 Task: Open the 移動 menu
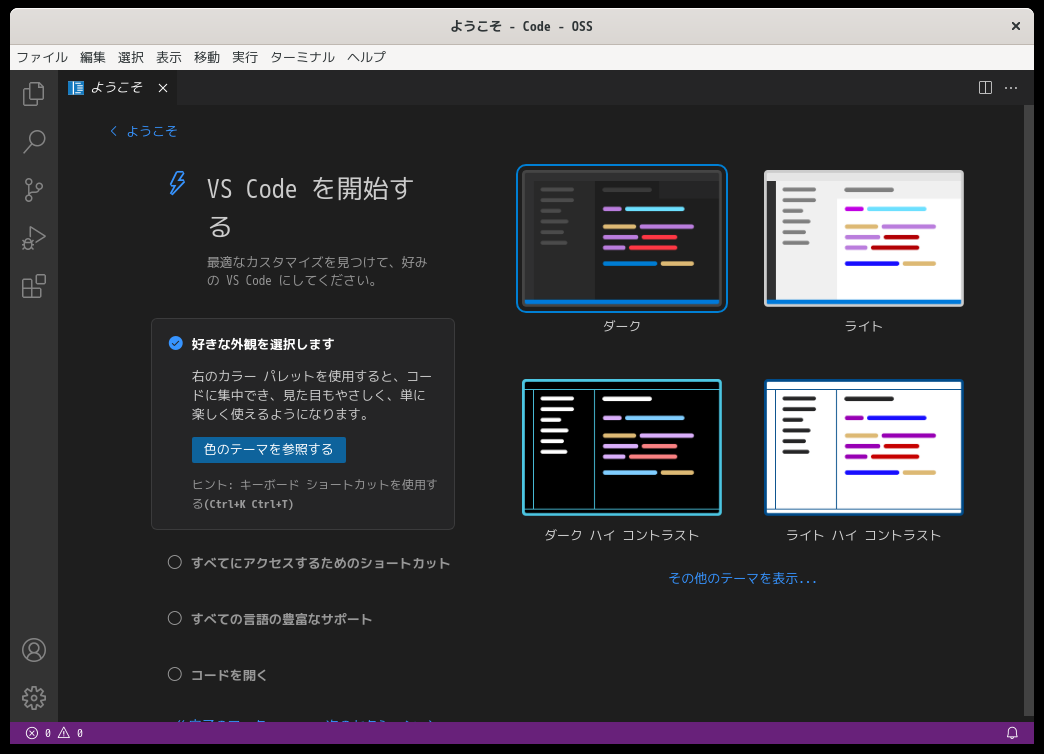pyautogui.click(x=206, y=57)
